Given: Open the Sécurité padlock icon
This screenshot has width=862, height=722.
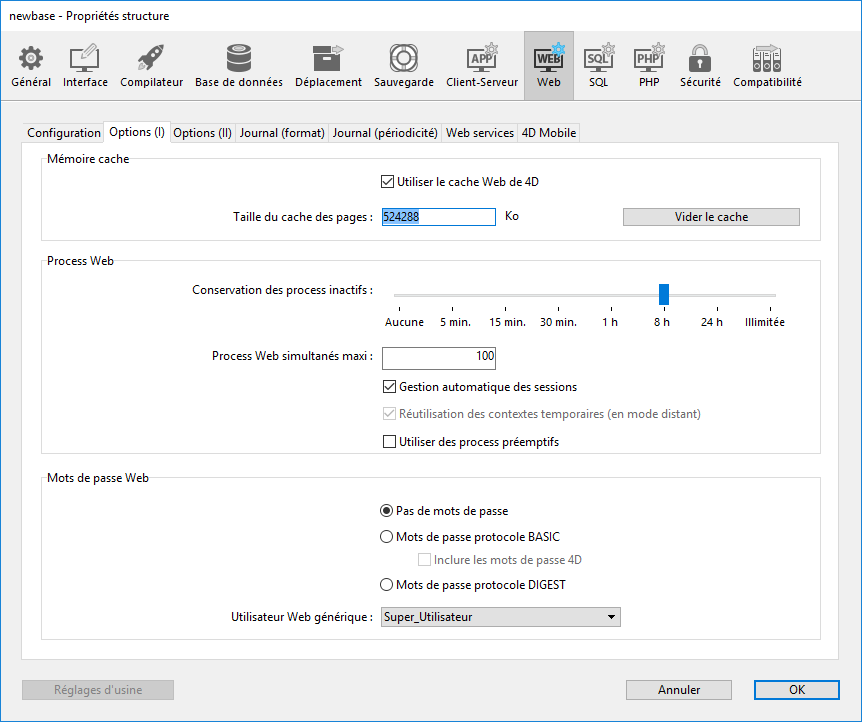Looking at the screenshot, I should 700,59.
